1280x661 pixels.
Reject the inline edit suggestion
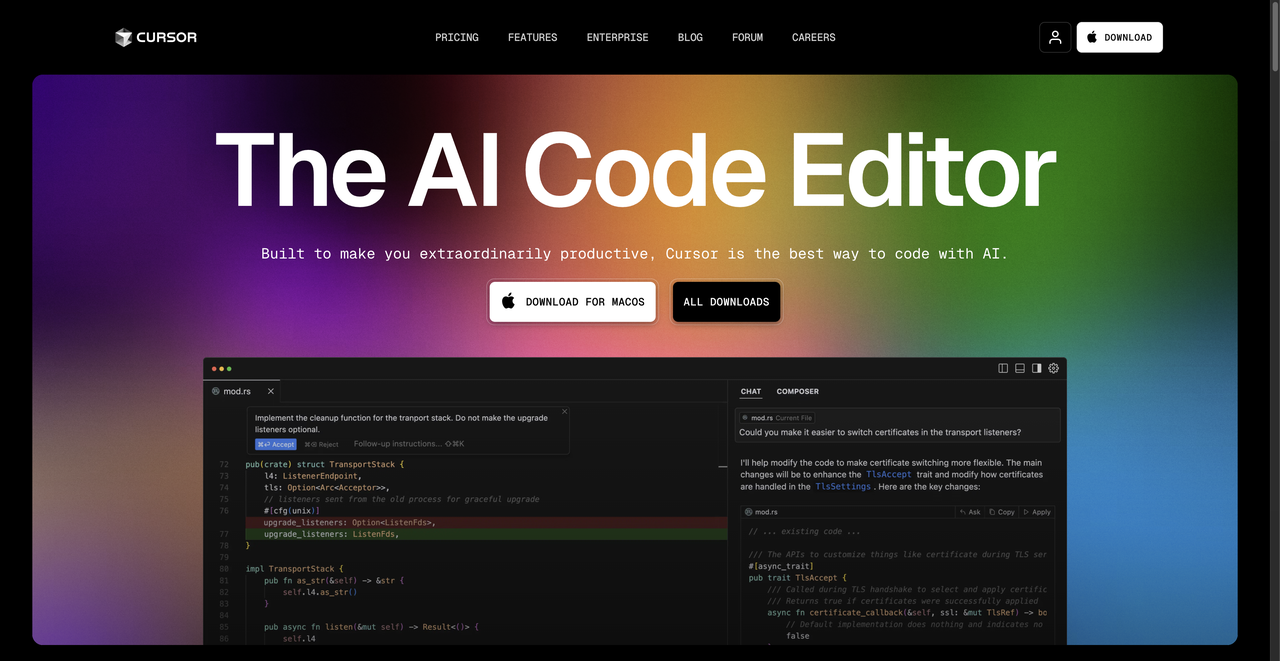tap(321, 444)
